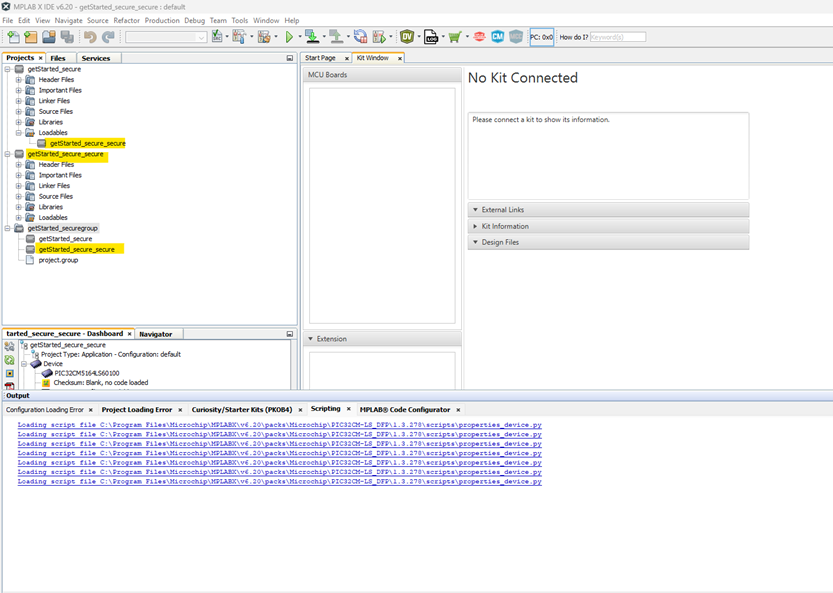Select the project.group file
Viewport: 833px width, 593px height.
(x=58, y=260)
